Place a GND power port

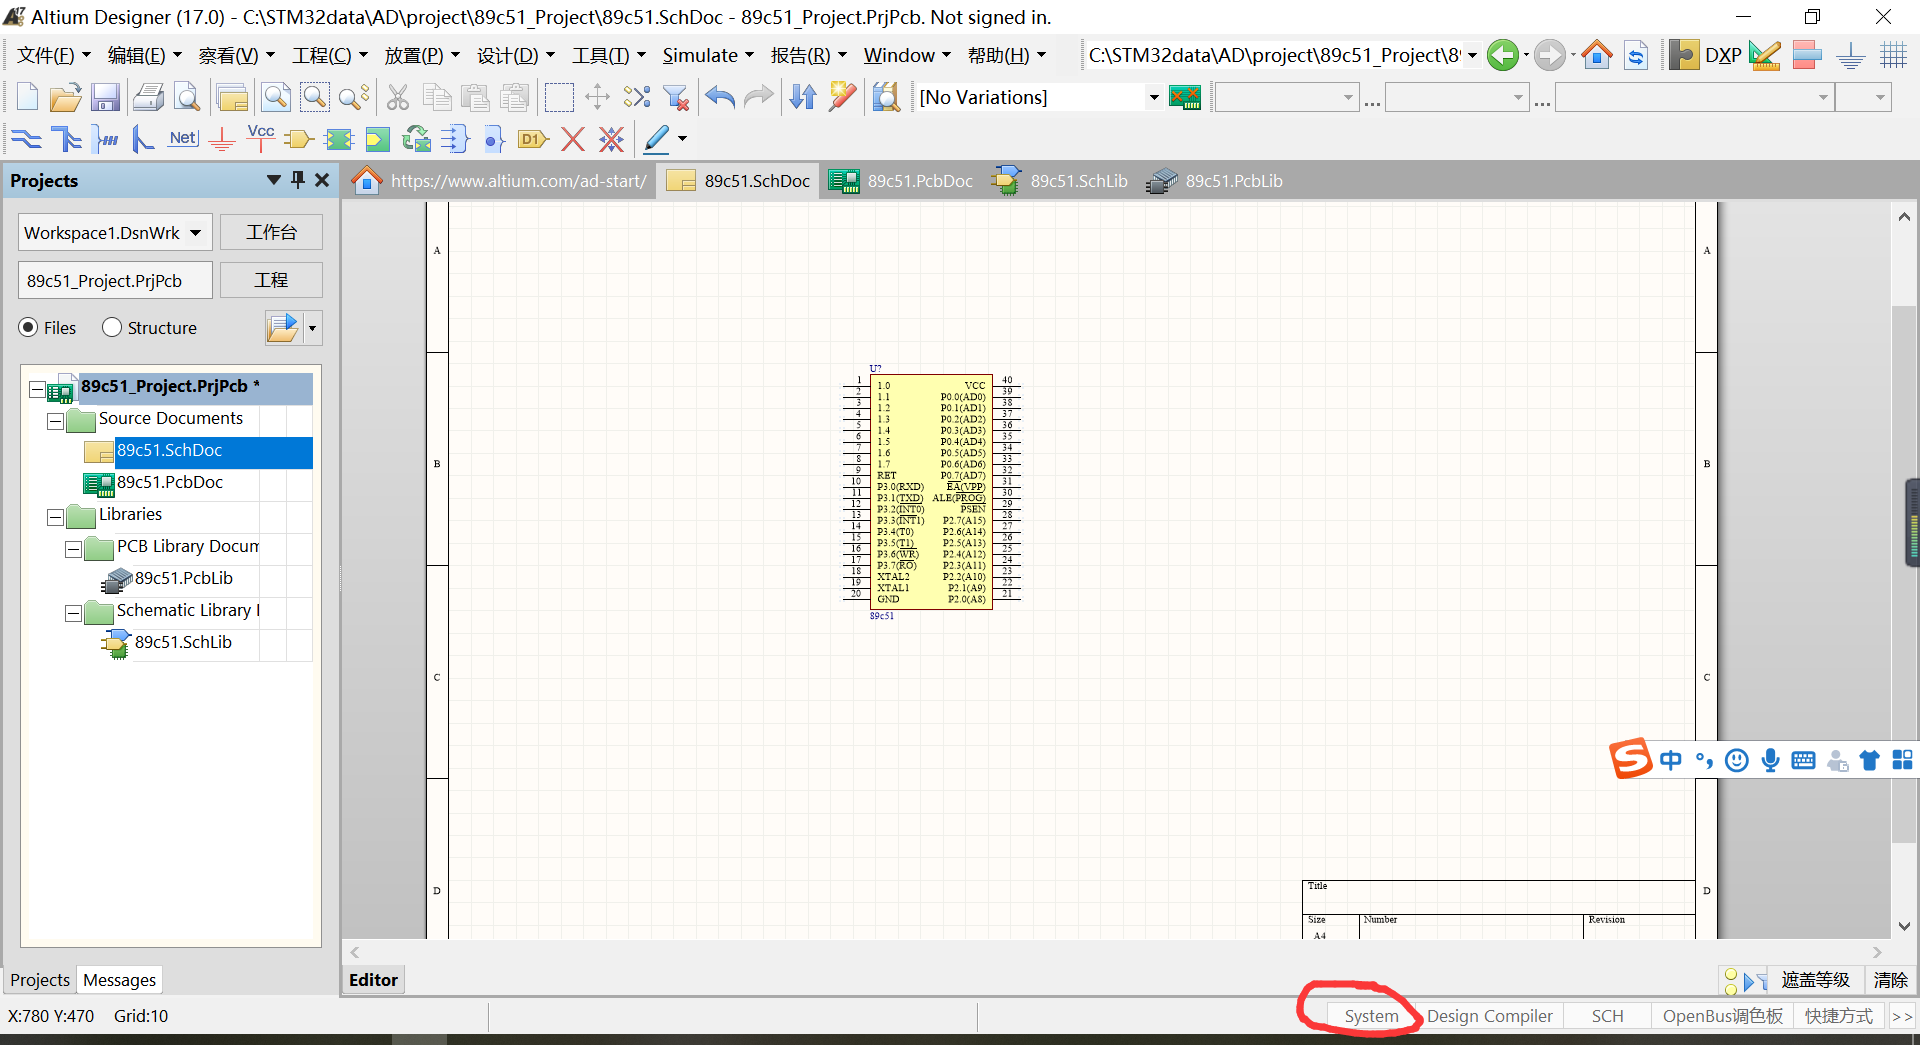pos(222,139)
